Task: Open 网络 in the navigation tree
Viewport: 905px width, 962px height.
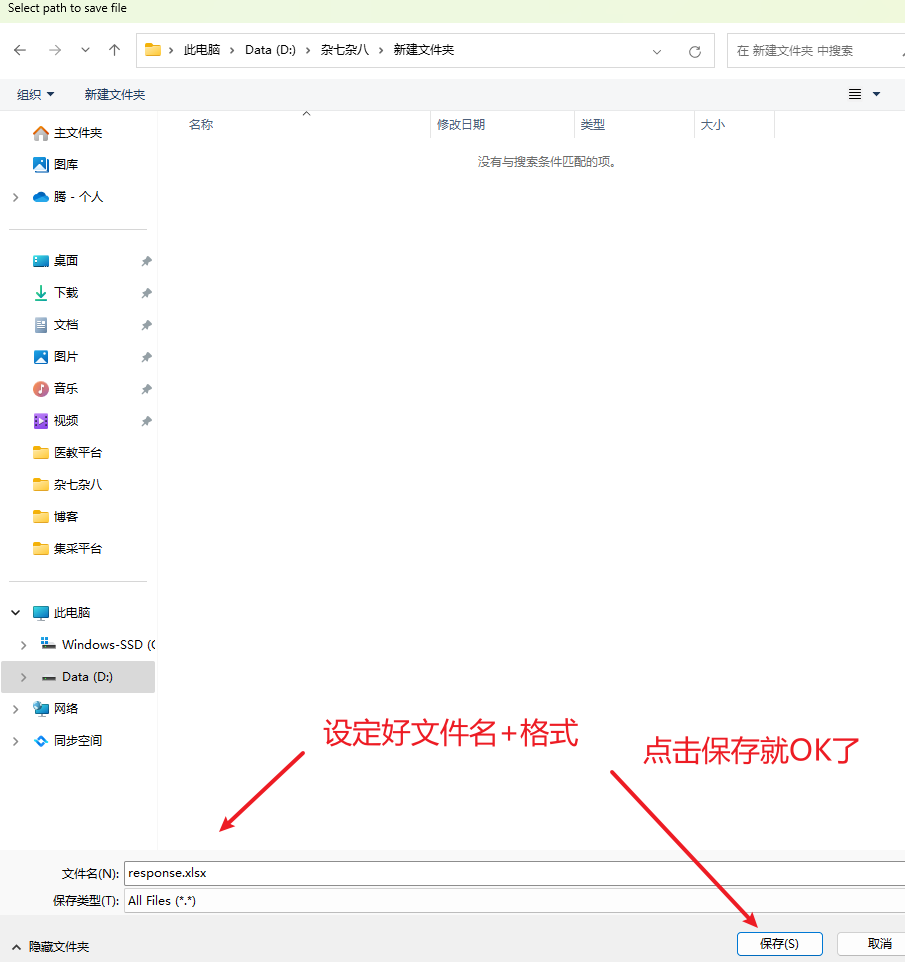Action: [x=66, y=709]
